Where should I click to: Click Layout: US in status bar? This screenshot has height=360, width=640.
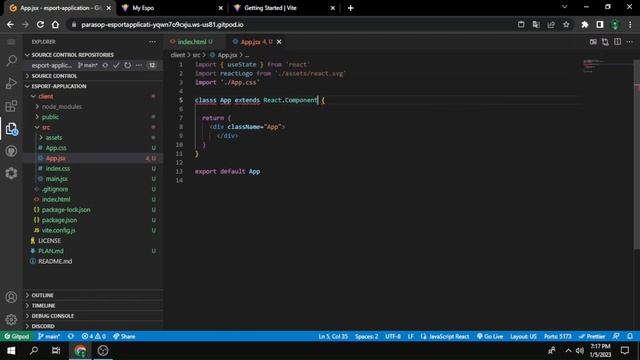click(523, 336)
